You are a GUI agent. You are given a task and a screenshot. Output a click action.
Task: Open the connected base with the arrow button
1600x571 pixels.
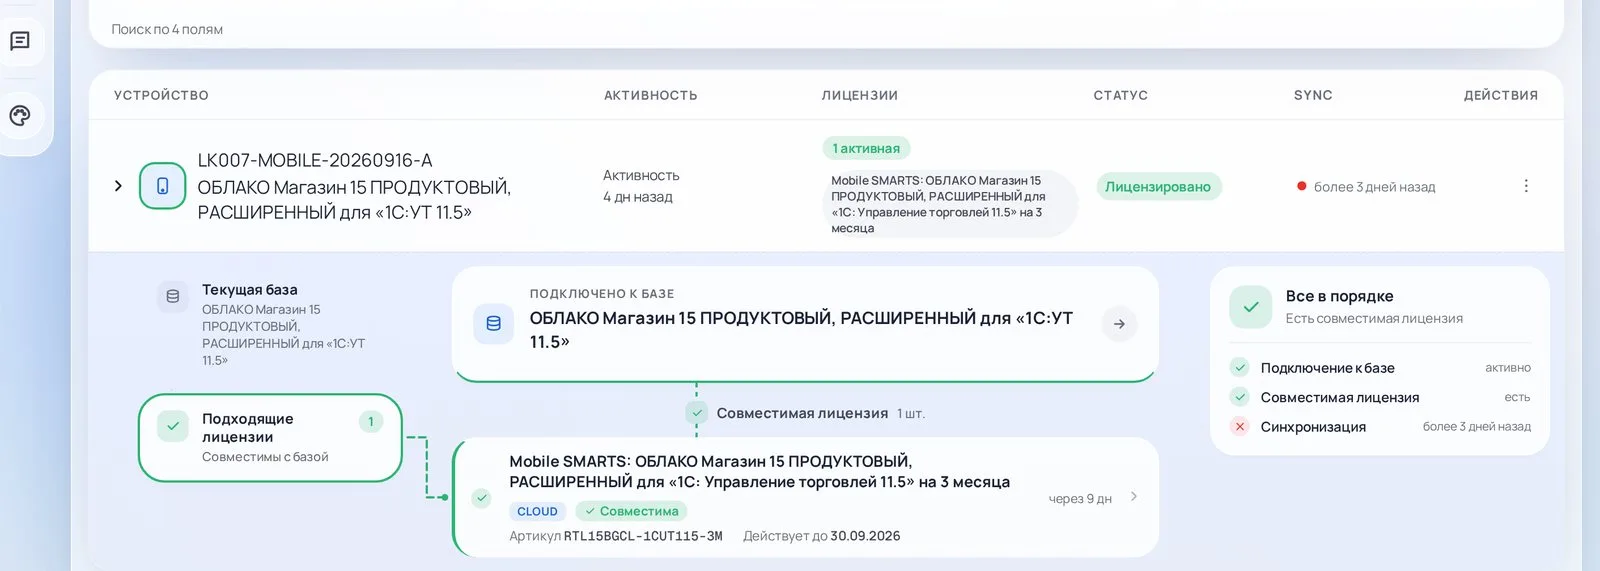point(1119,324)
